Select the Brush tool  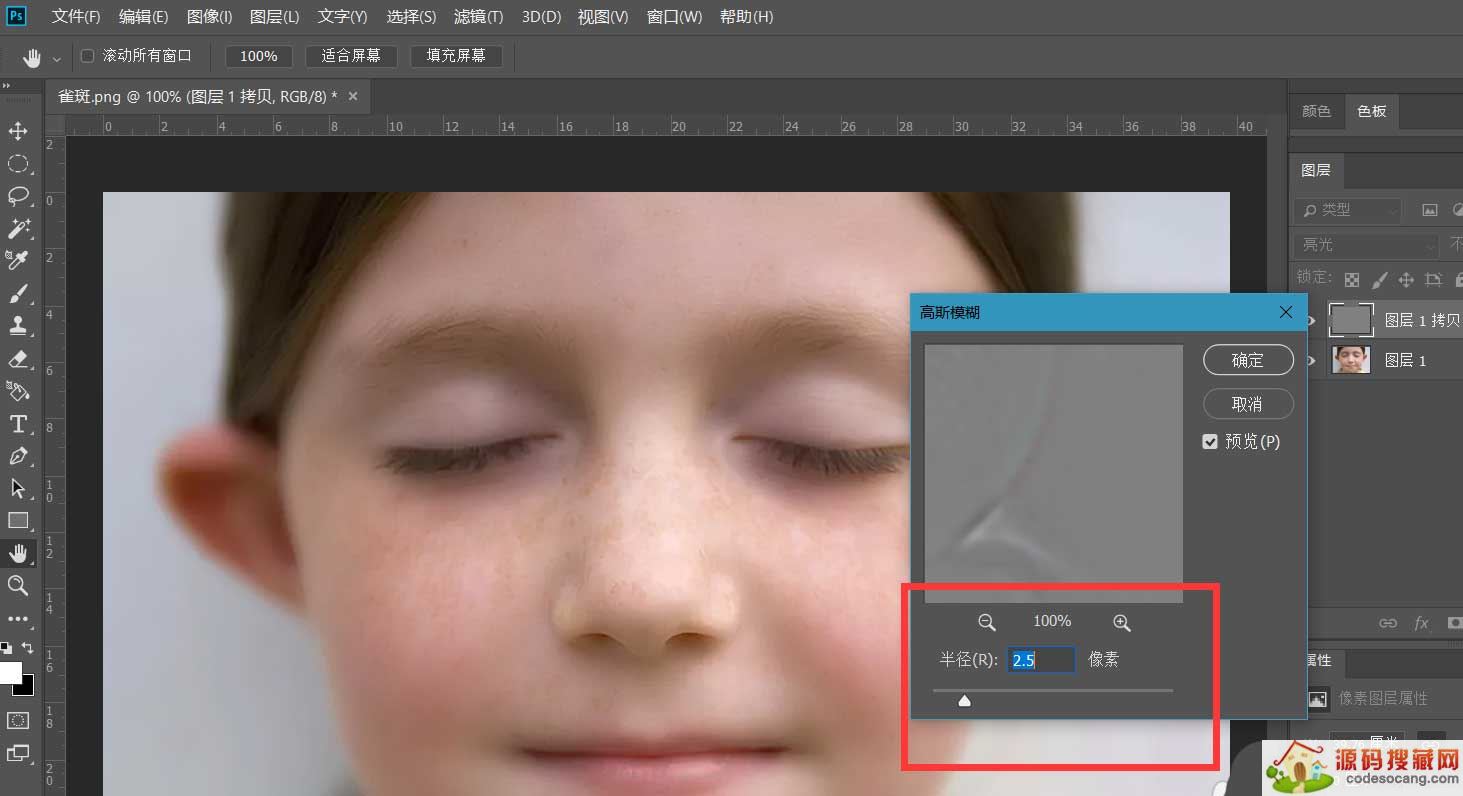pyautogui.click(x=18, y=294)
